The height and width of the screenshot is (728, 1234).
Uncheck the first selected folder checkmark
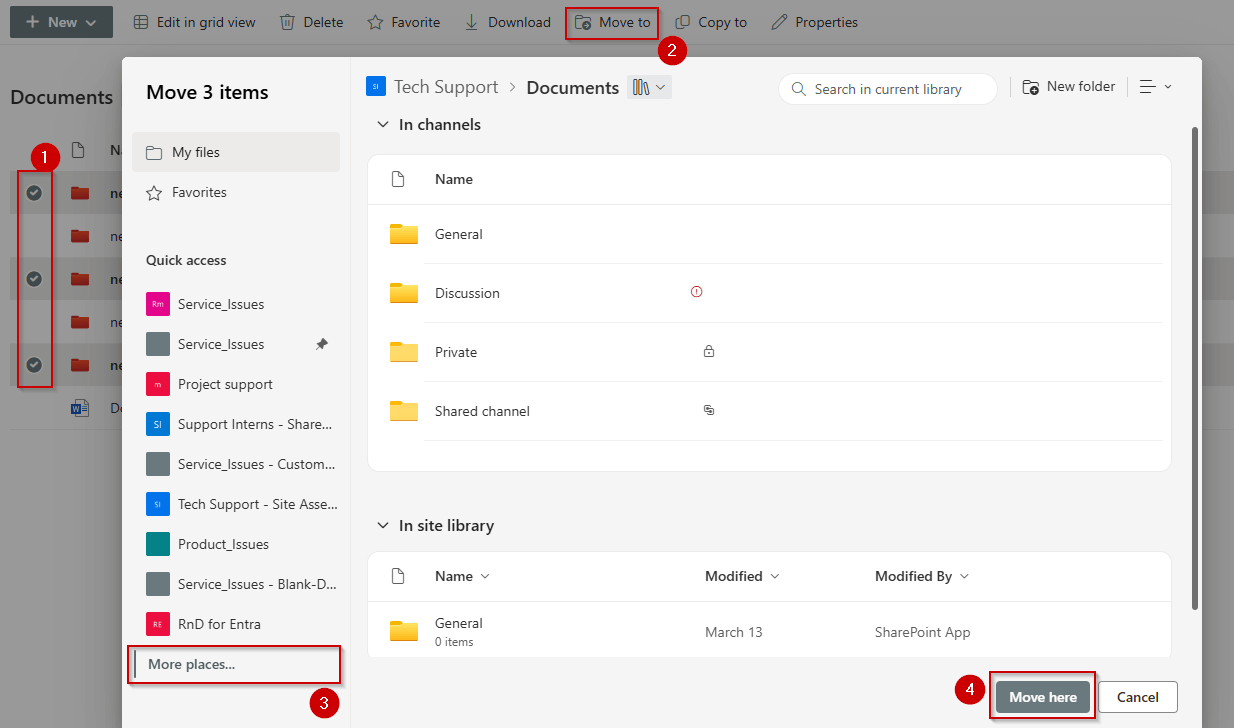[x=34, y=192]
